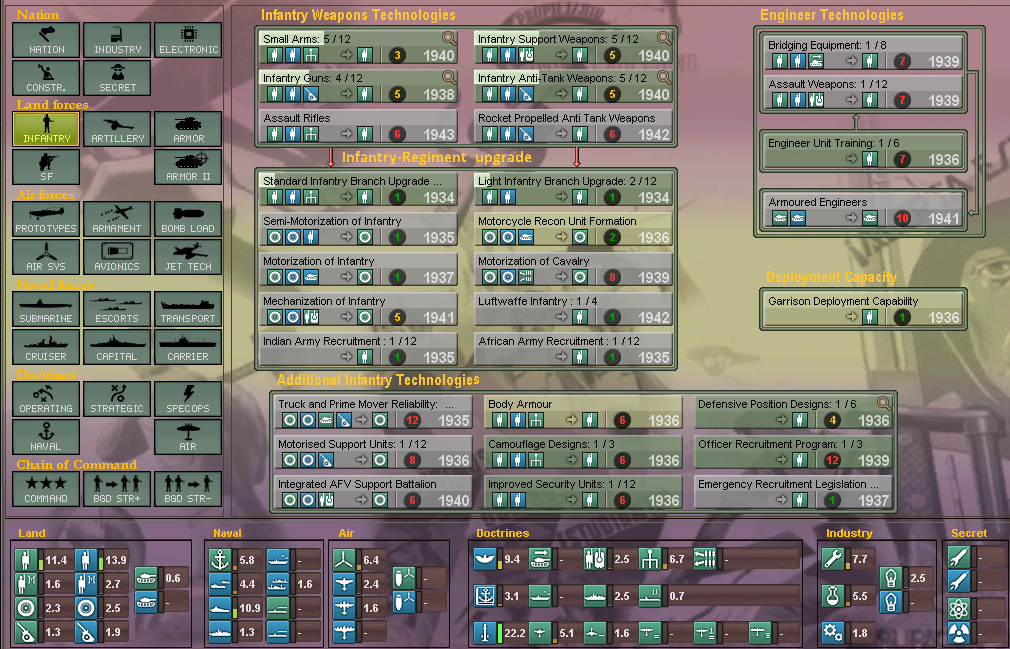The height and width of the screenshot is (649, 1010).
Task: Select Bridging Equipment technology
Action: pyautogui.click(x=863, y=53)
